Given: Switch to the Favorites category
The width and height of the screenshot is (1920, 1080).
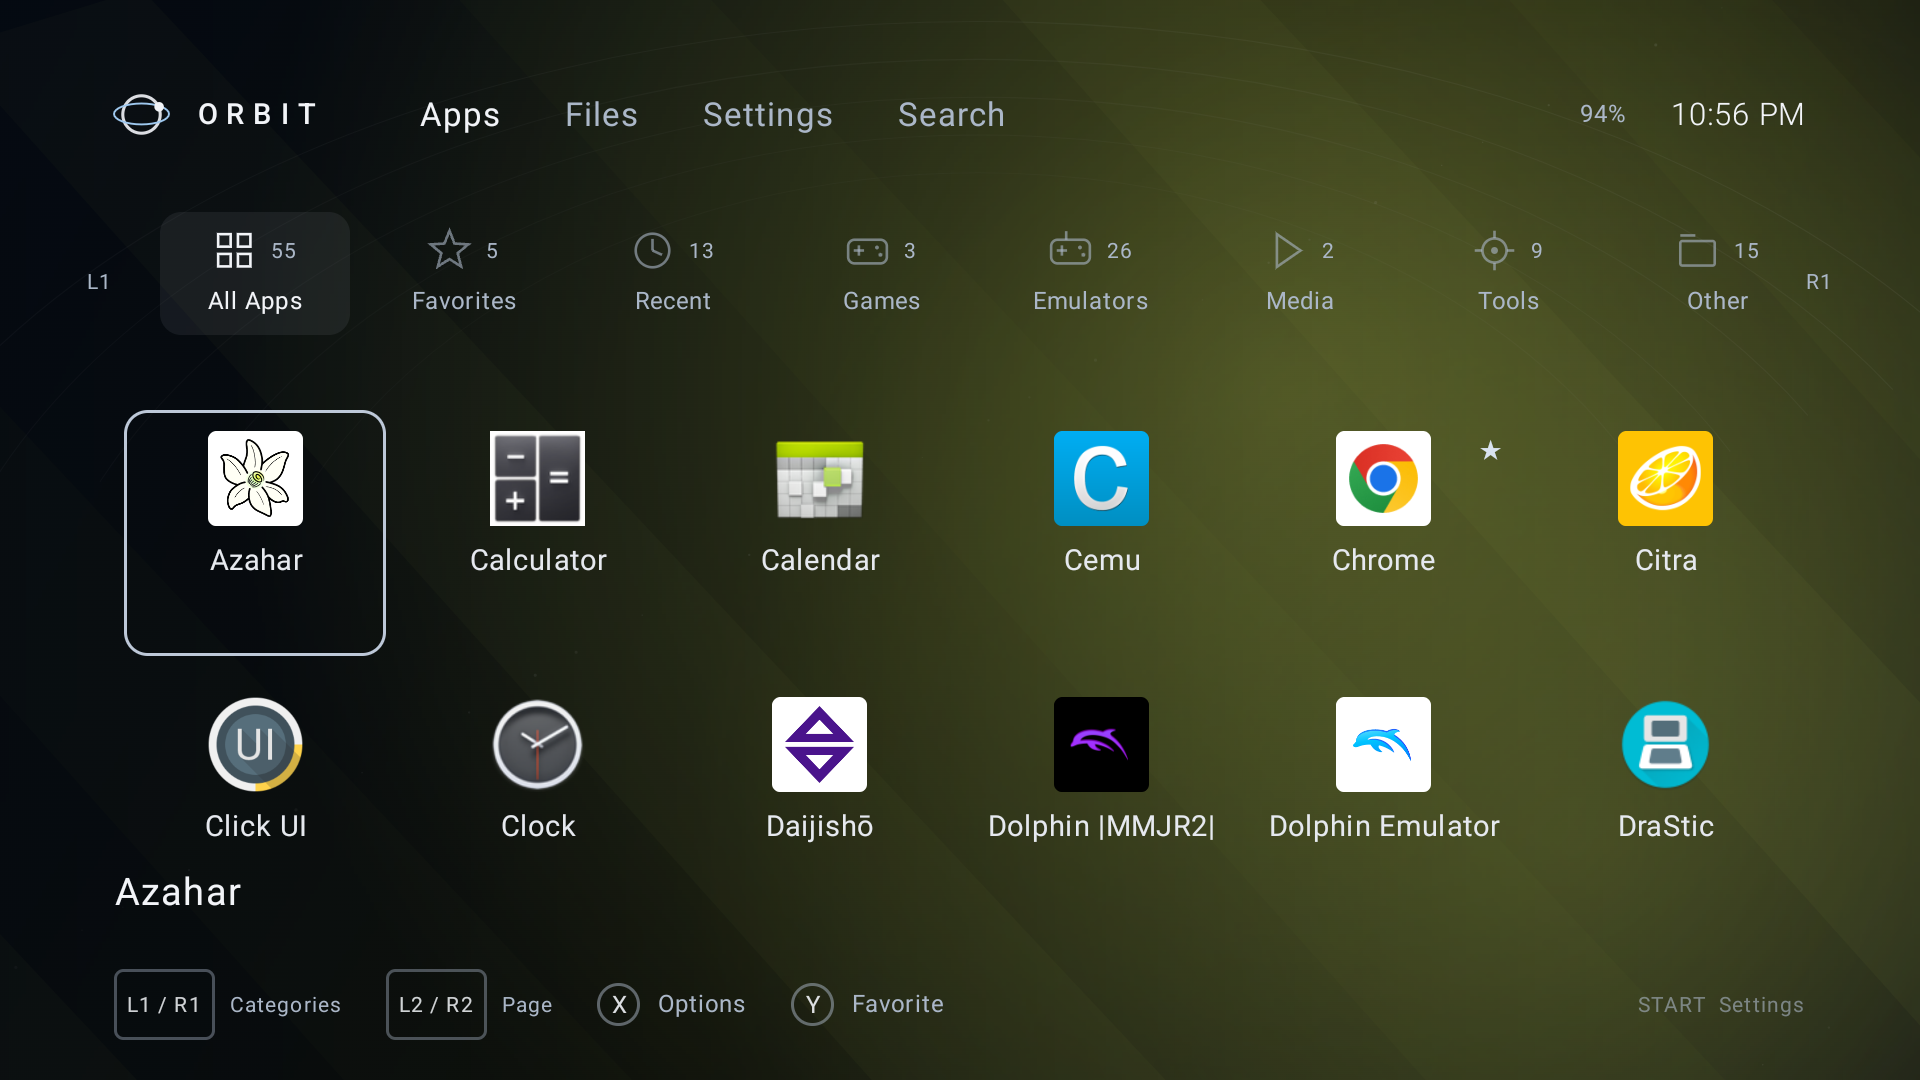Looking at the screenshot, I should [x=464, y=273].
